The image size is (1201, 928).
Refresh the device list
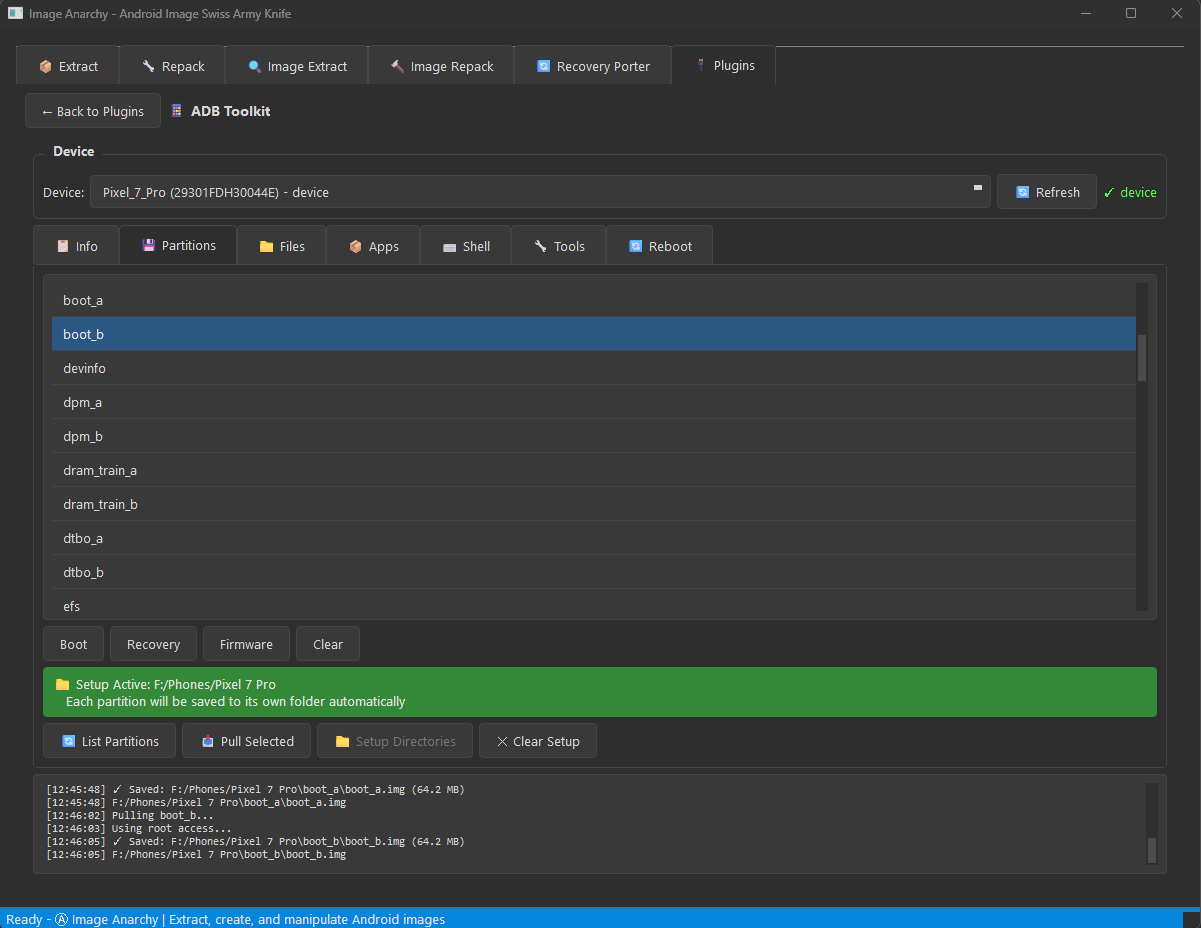pyautogui.click(x=1047, y=192)
